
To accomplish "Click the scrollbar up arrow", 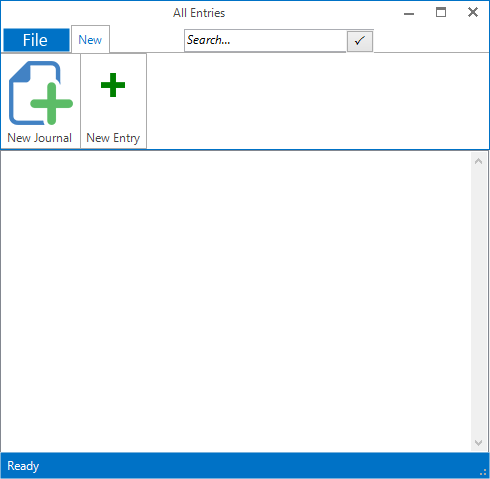I will tap(479, 161).
